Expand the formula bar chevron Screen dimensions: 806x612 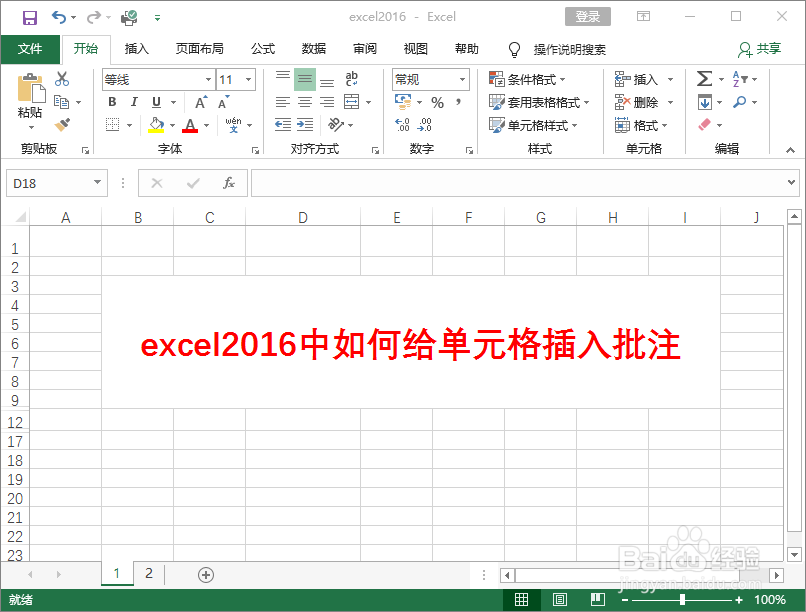coord(791,182)
